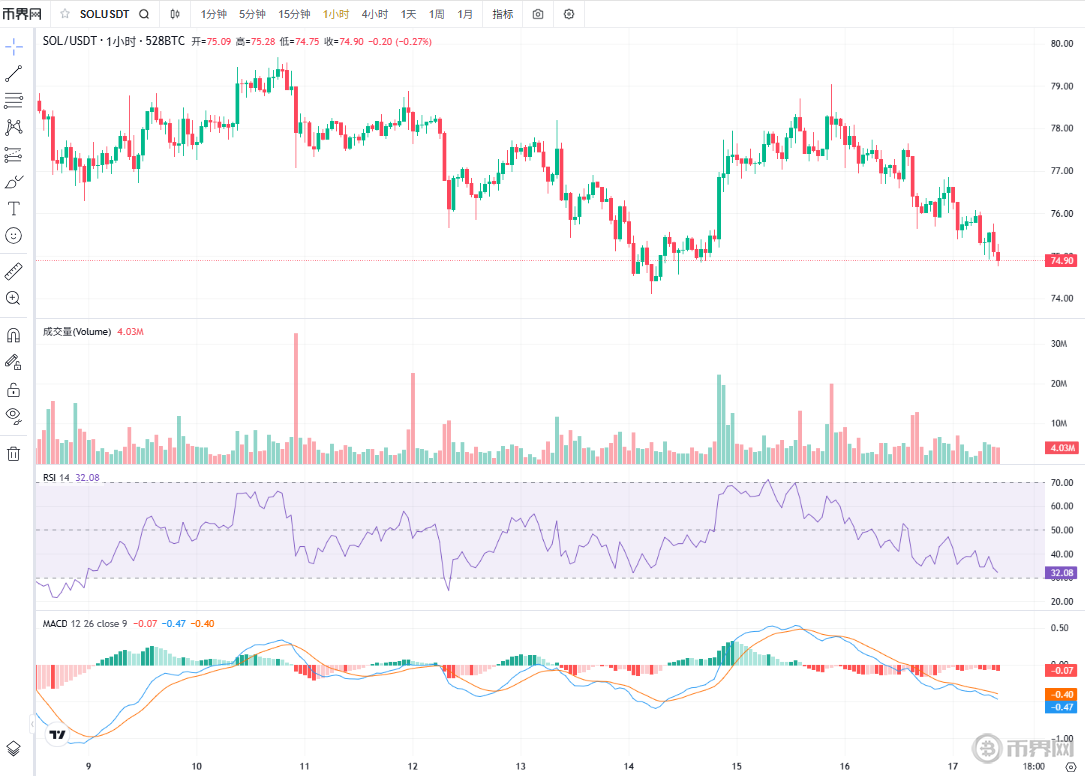This screenshot has height=776, width=1085.
Task: Select the horizontal lines Fibonacci tool
Action: click(14, 100)
